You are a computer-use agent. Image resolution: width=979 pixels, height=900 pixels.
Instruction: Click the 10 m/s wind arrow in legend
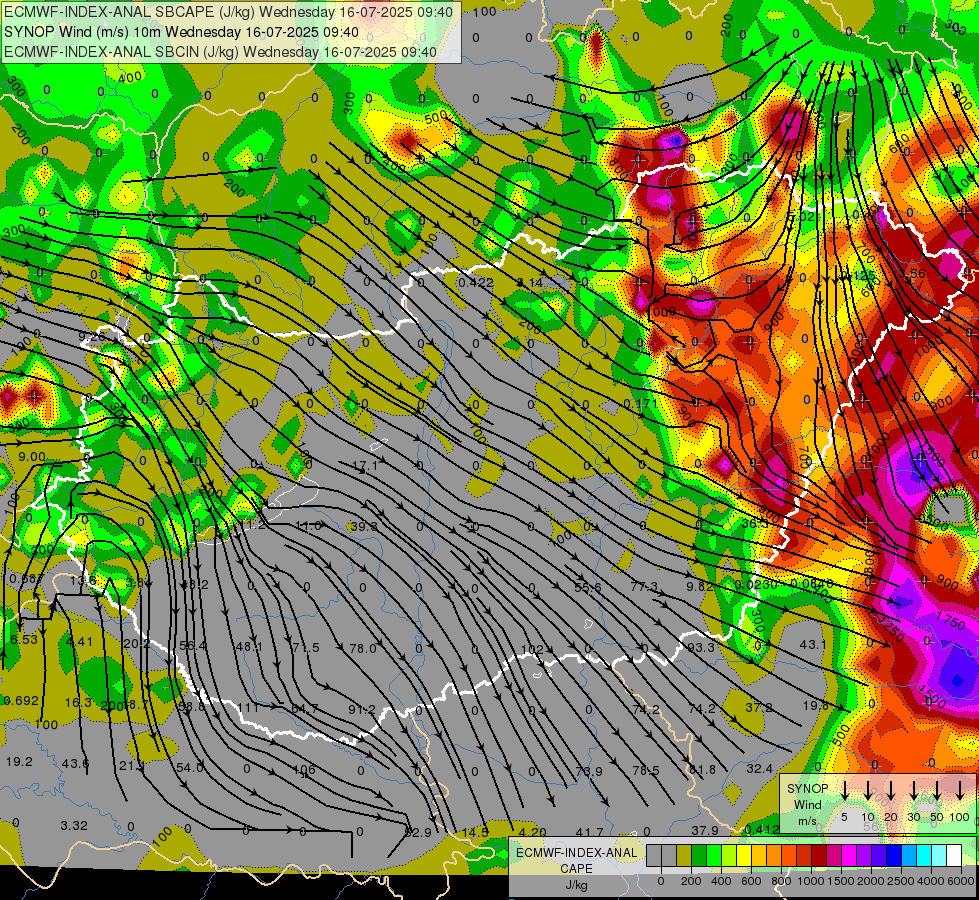(868, 791)
